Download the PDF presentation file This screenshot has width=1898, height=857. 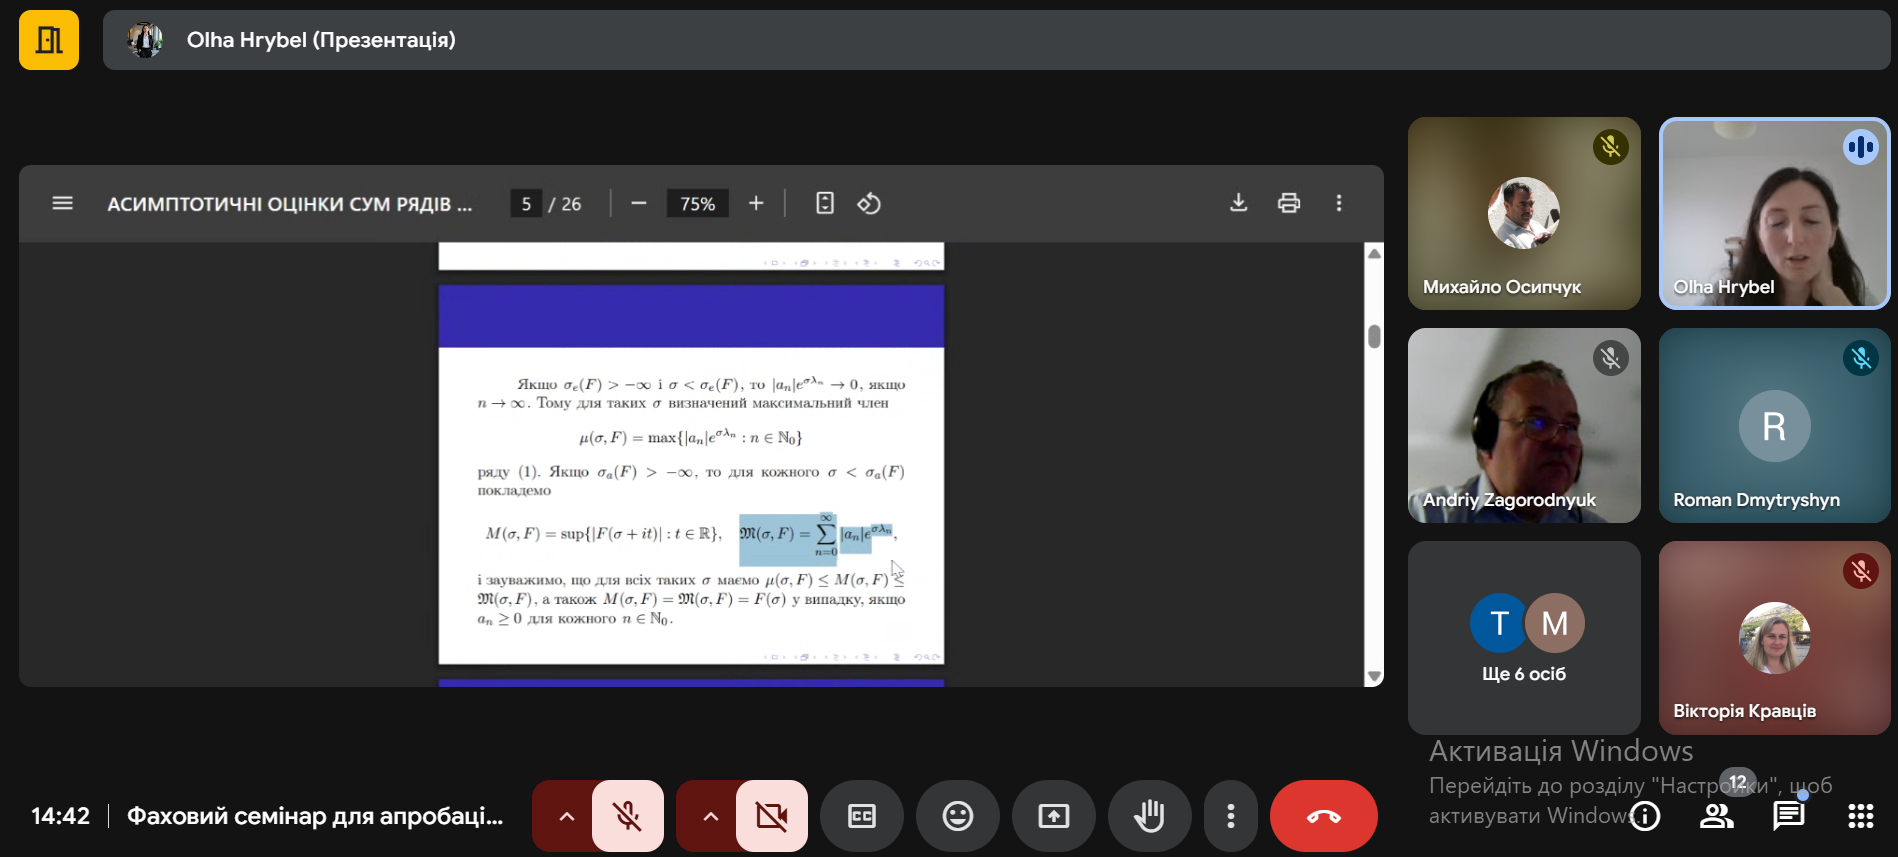(x=1238, y=203)
